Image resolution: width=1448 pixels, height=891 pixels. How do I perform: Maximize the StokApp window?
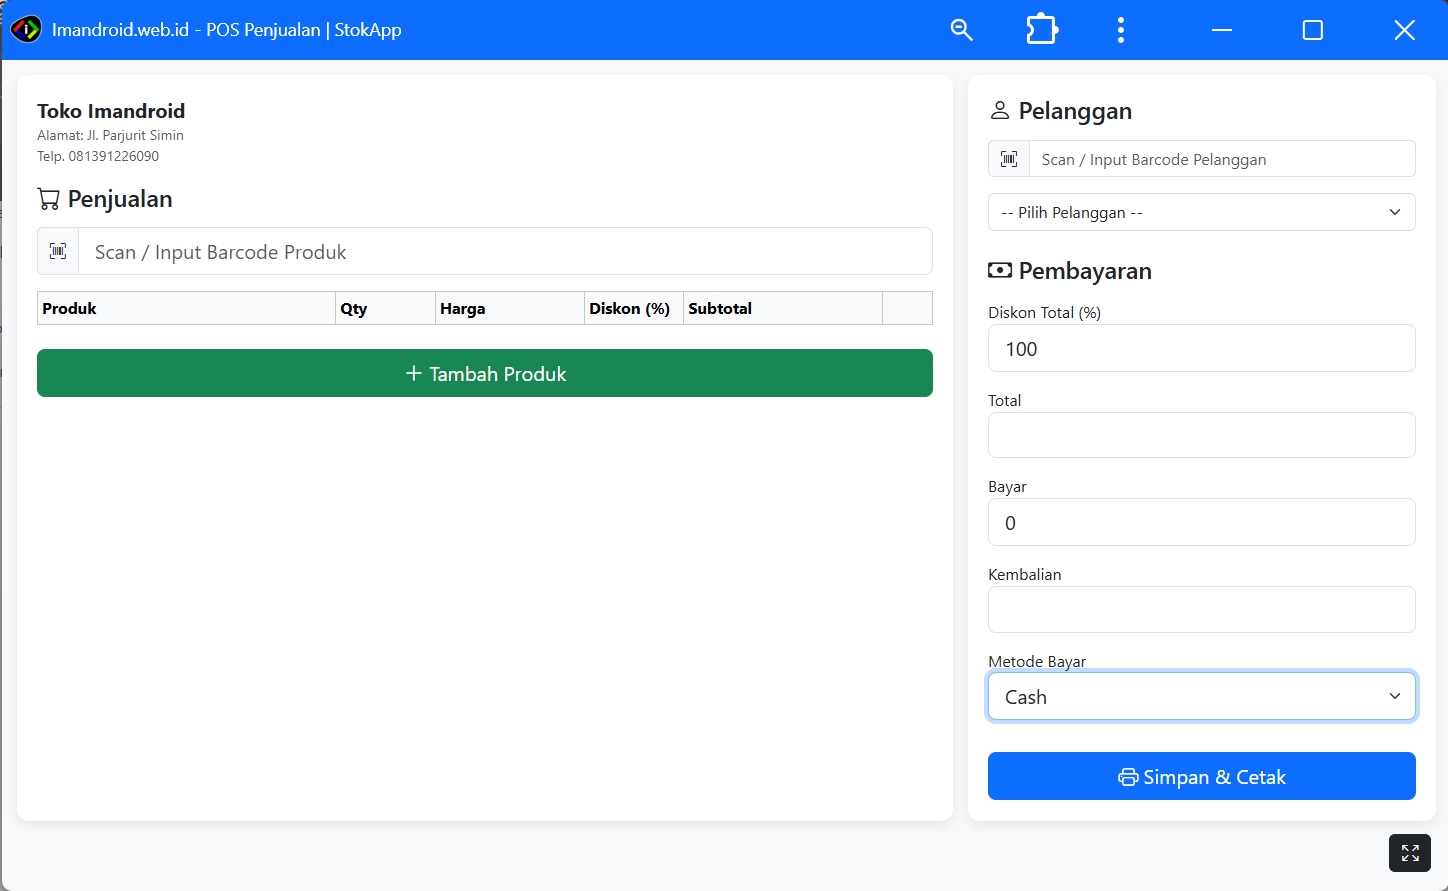pyautogui.click(x=1313, y=30)
